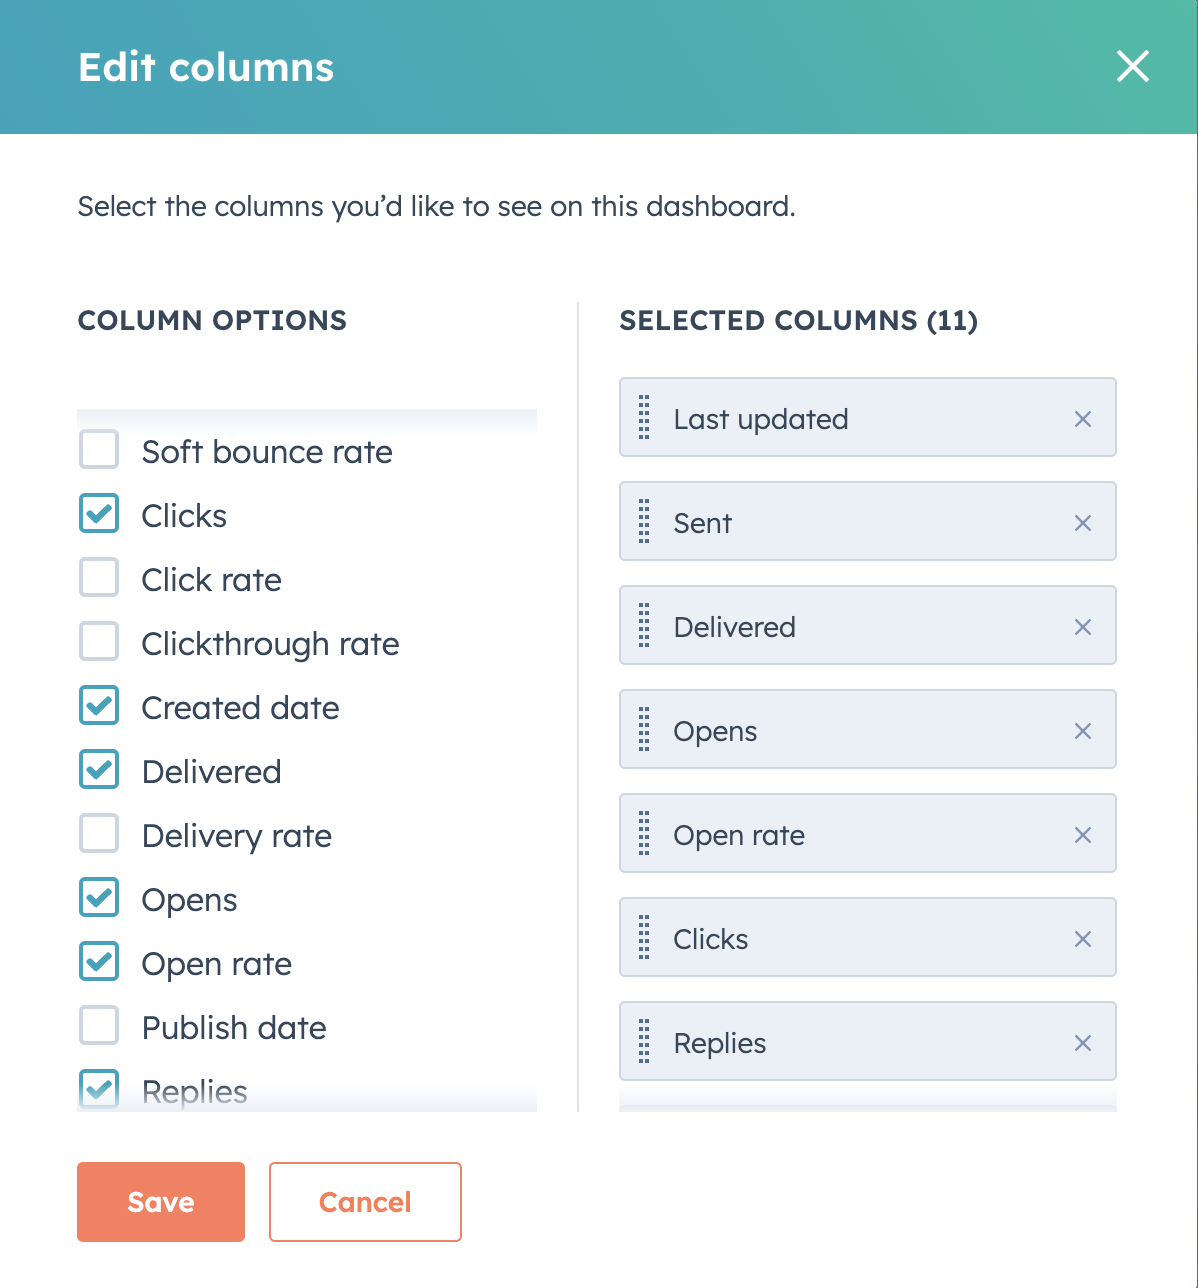Click the drag handle beside Clicks
The width and height of the screenshot is (1198, 1288).
pos(644,939)
